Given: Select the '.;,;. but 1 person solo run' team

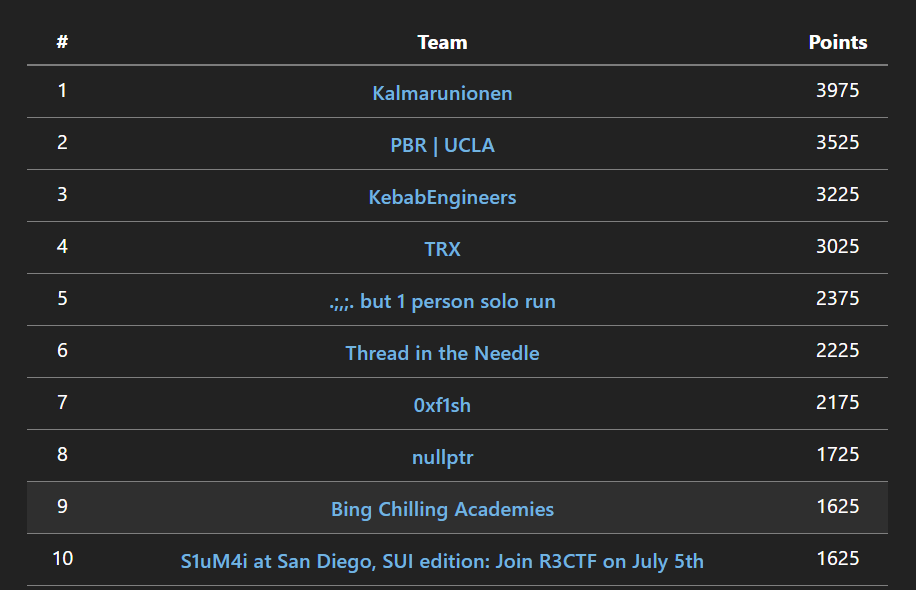Looking at the screenshot, I should (x=442, y=301).
